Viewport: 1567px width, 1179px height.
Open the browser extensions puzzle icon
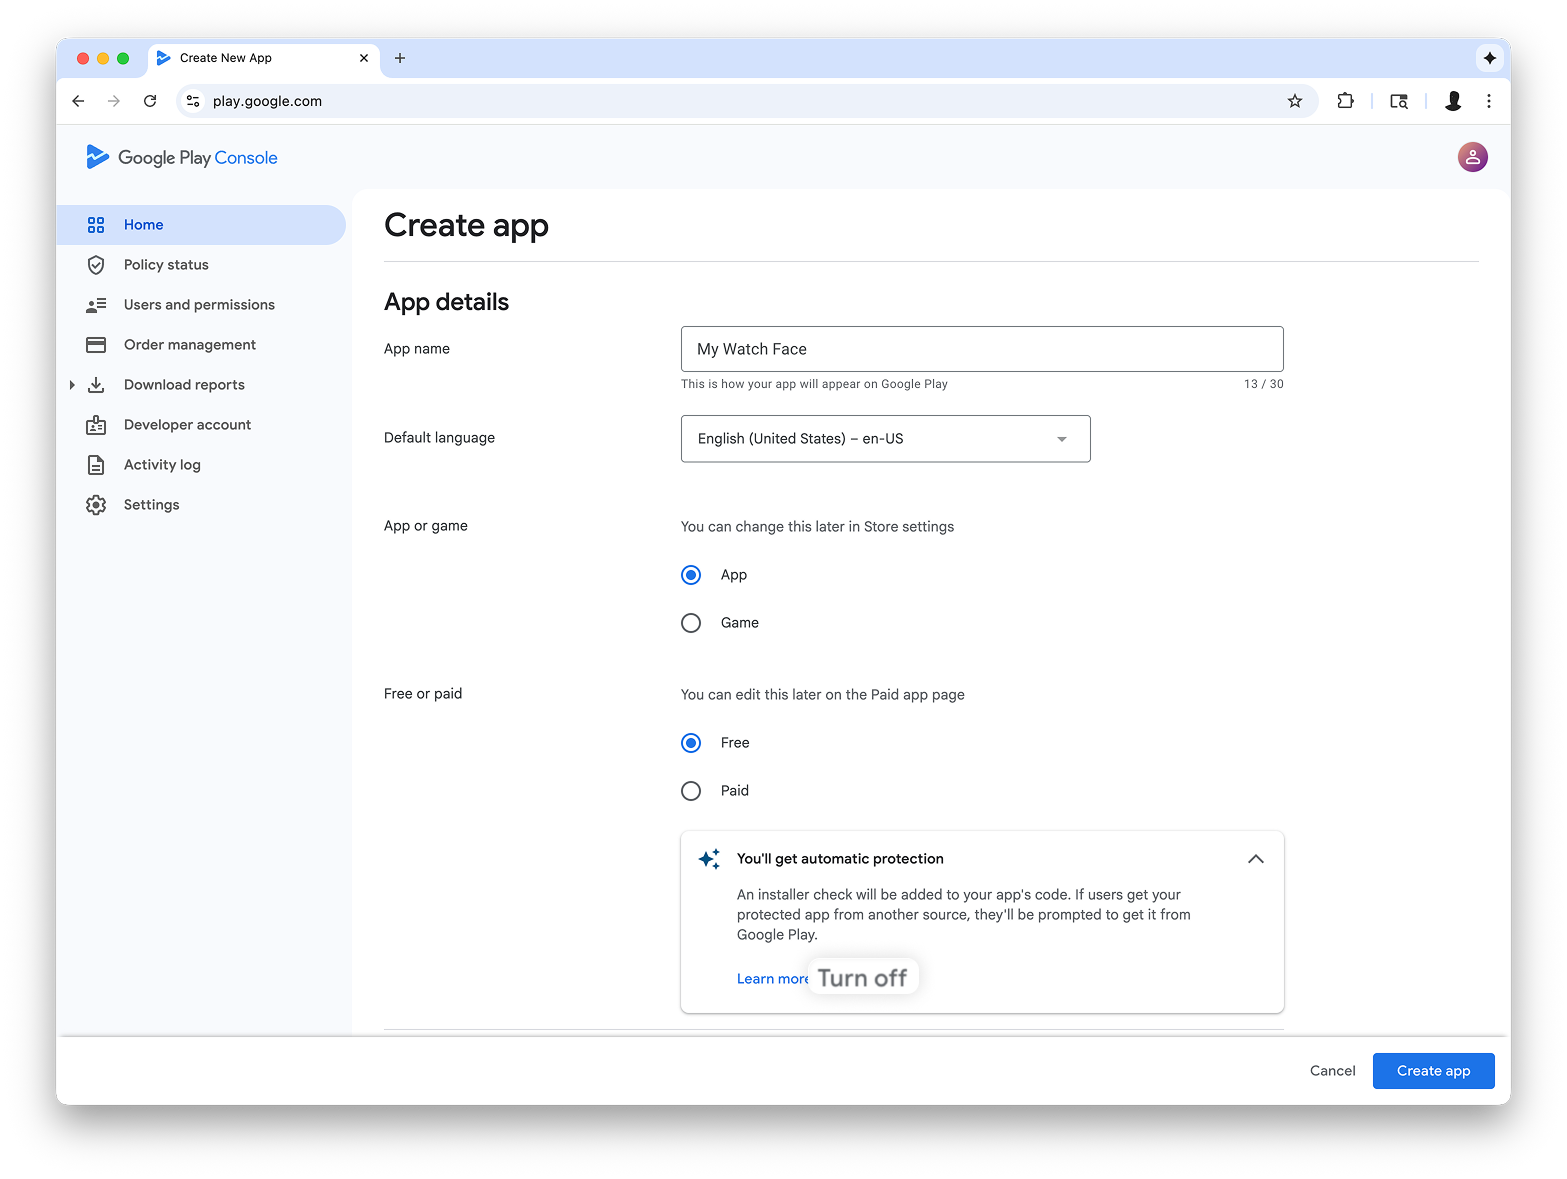[x=1345, y=101]
